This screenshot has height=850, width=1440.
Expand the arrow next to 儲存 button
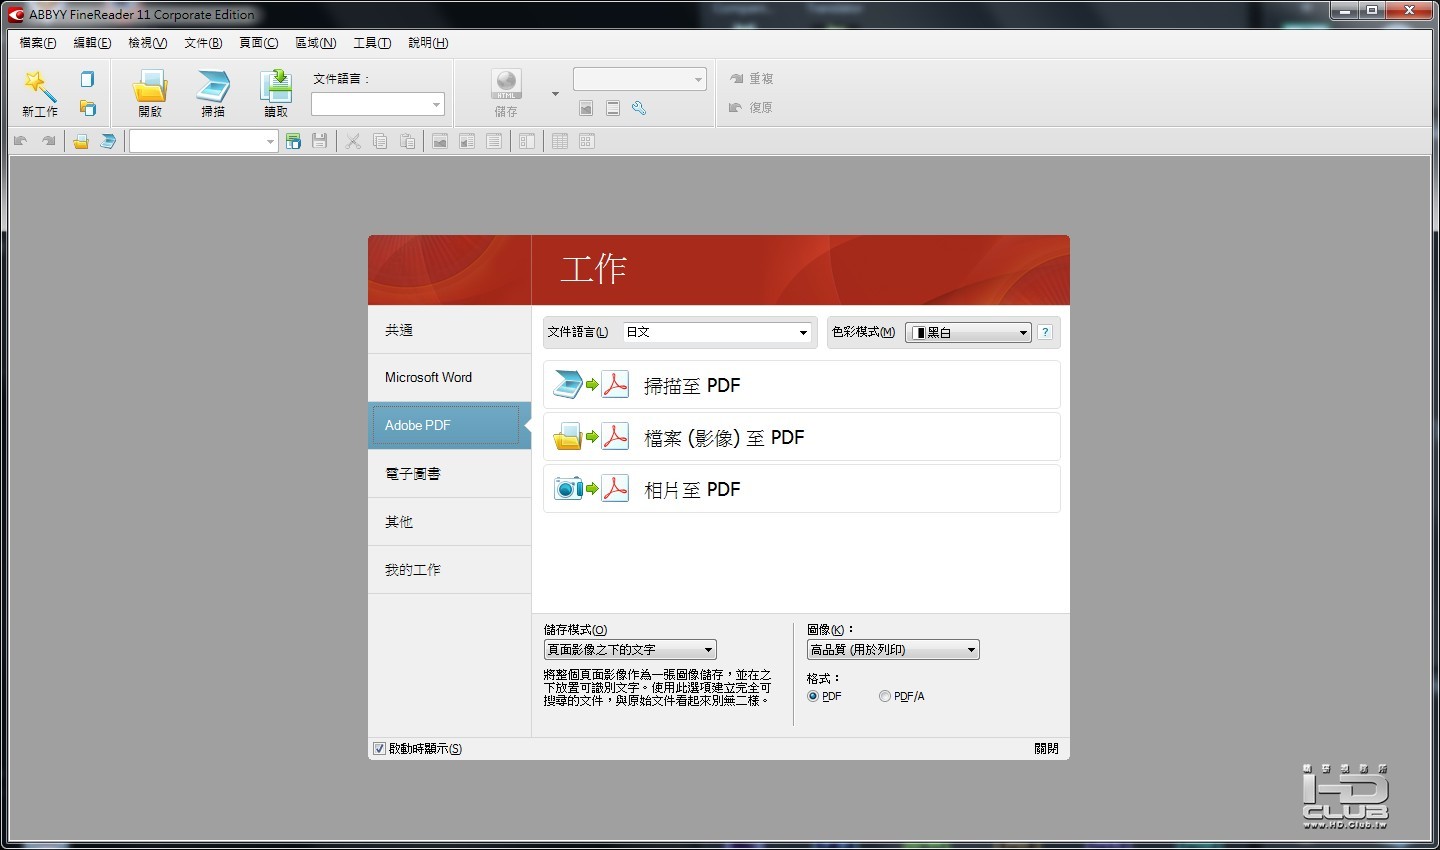pyautogui.click(x=555, y=94)
